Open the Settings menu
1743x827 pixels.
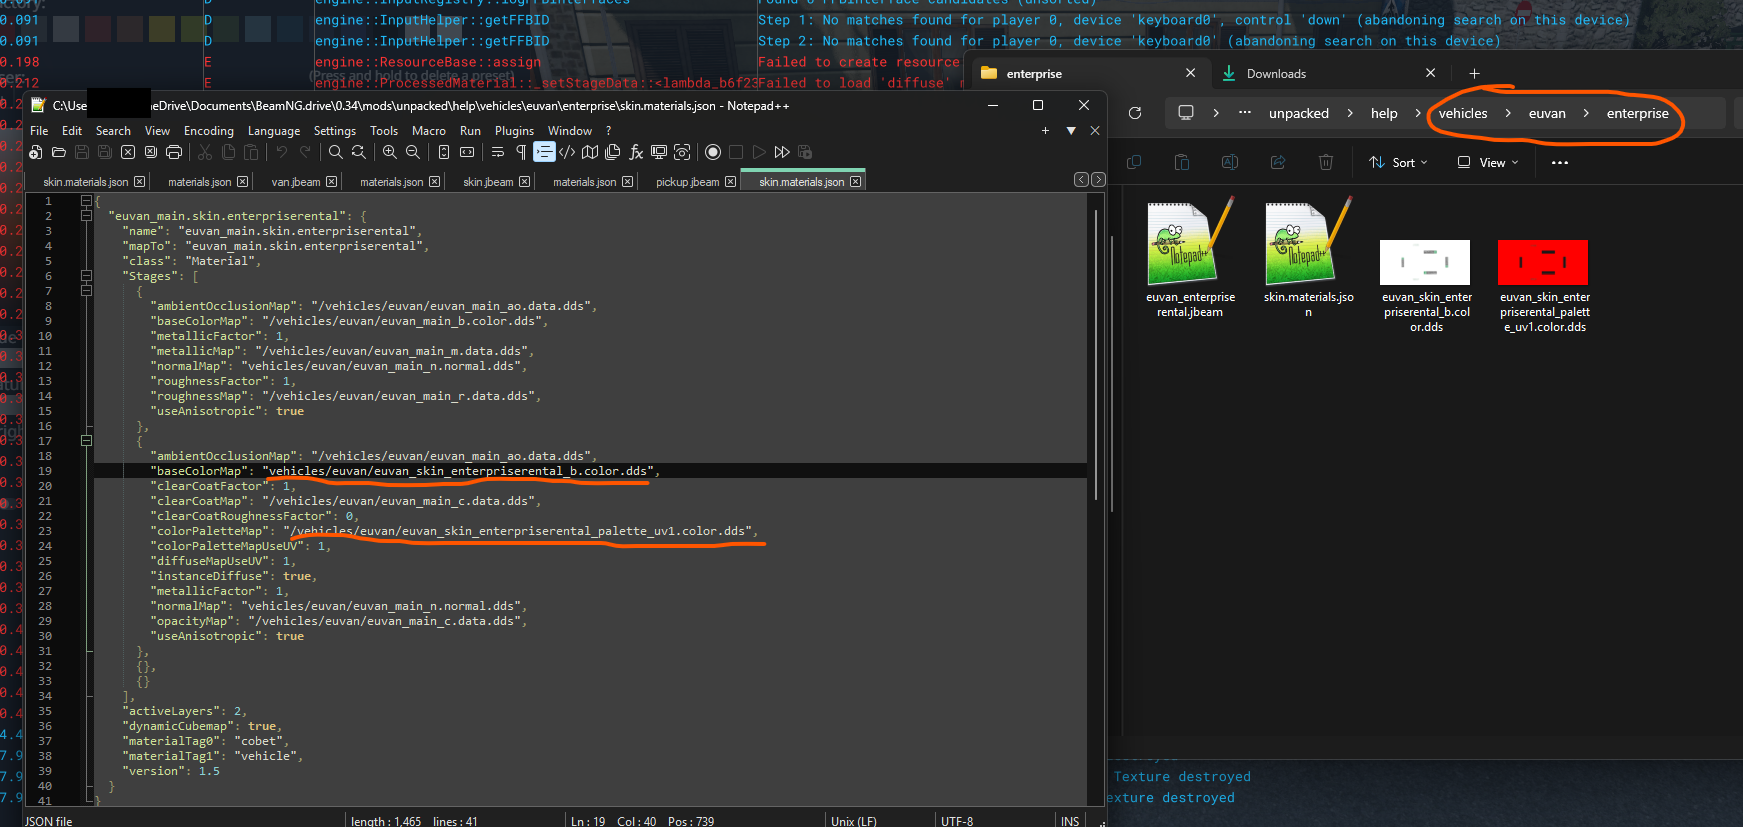coord(335,131)
